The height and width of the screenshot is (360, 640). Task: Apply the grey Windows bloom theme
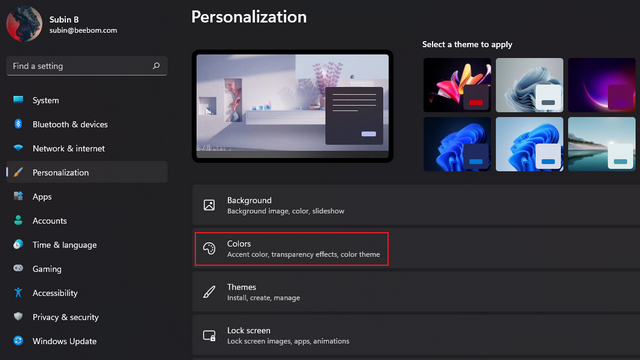(529, 85)
